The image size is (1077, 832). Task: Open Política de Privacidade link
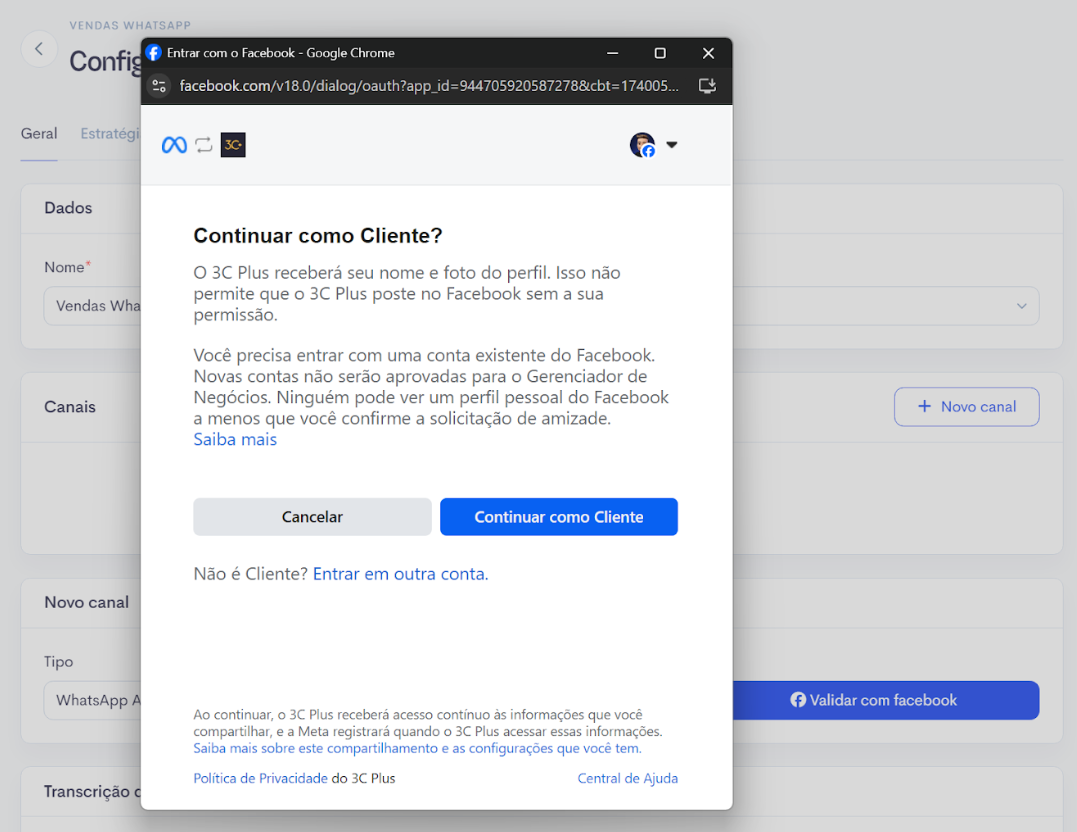coord(260,778)
